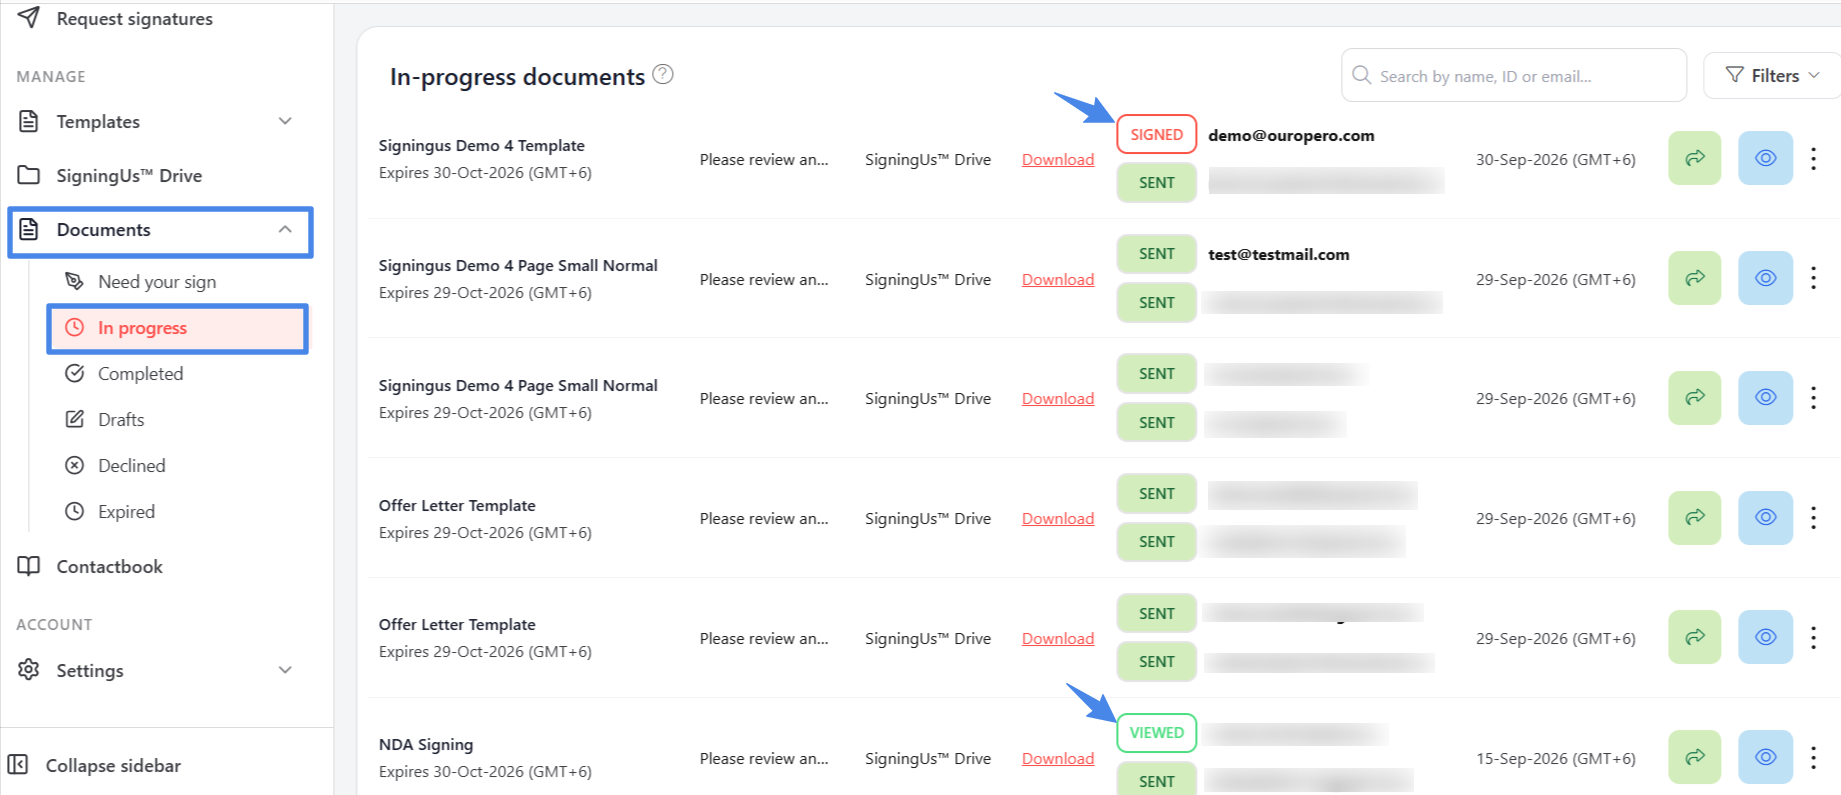
Task: Select the In progress documents view
Action: [178, 328]
